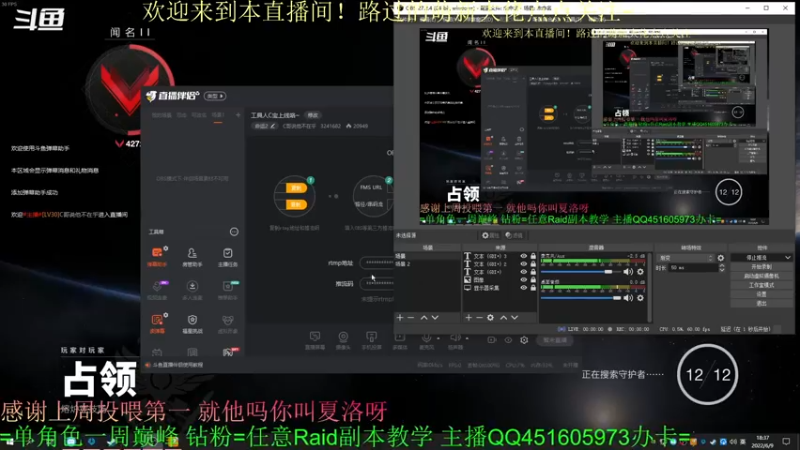Screen dimensions: 800x450
Task: Move the selected scene up in OBS
Action: coord(424,318)
